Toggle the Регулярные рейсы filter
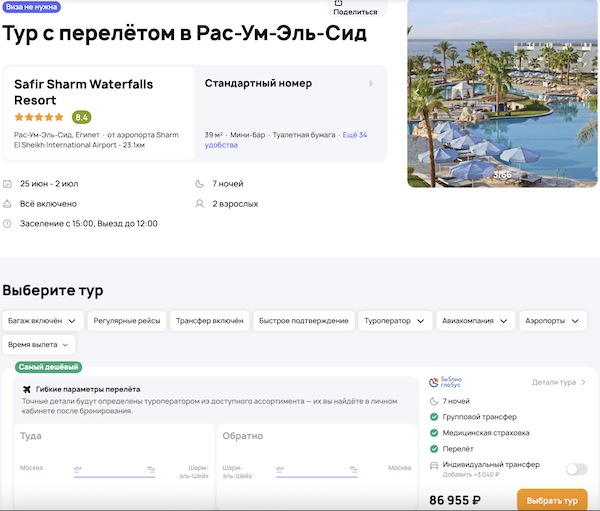 pyautogui.click(x=125, y=321)
